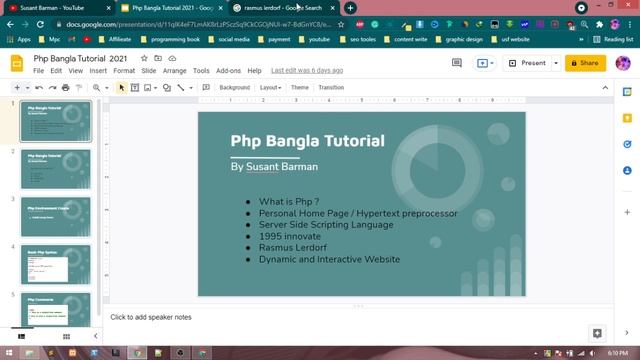Click the print icon

66,88
